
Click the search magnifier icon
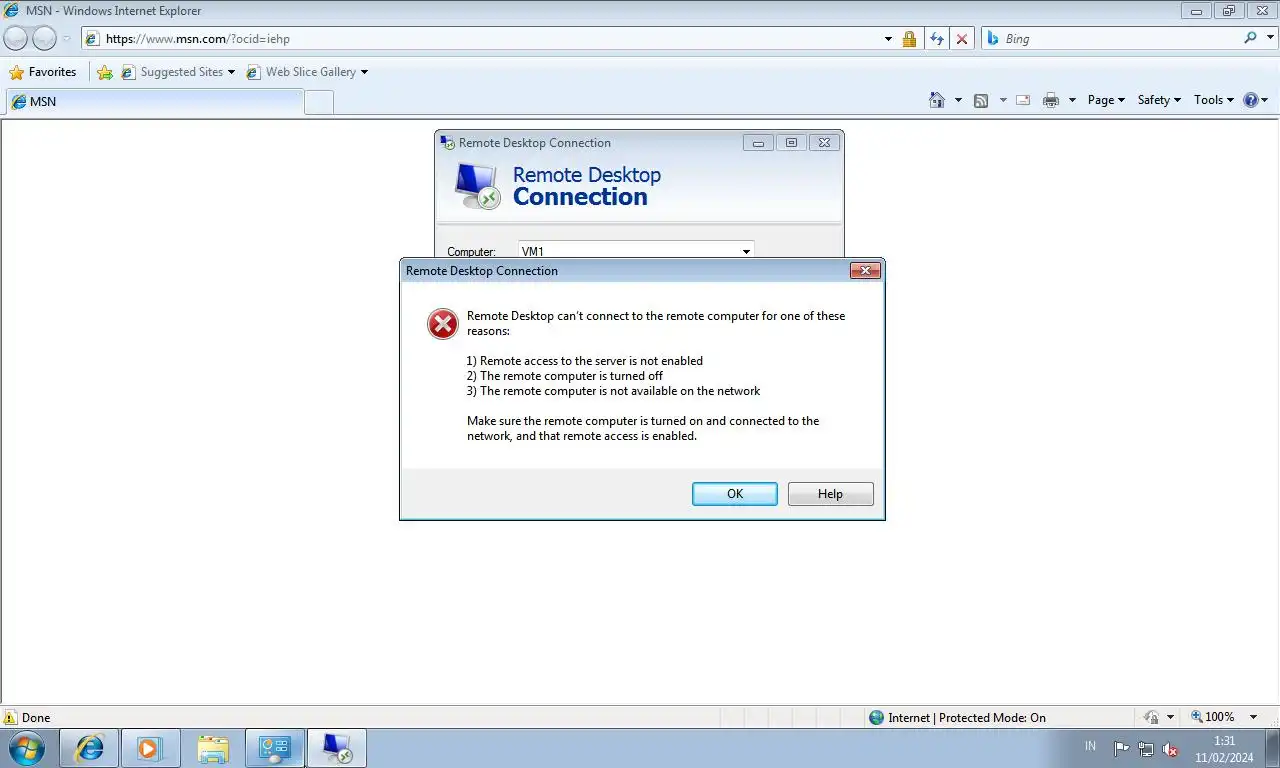click(x=1250, y=38)
